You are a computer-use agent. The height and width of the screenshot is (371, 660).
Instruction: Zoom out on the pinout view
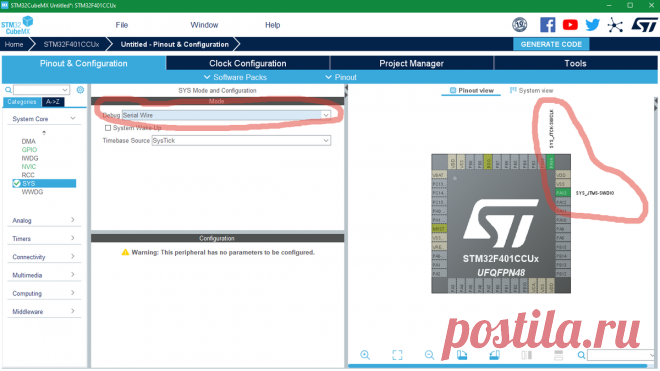(x=429, y=355)
